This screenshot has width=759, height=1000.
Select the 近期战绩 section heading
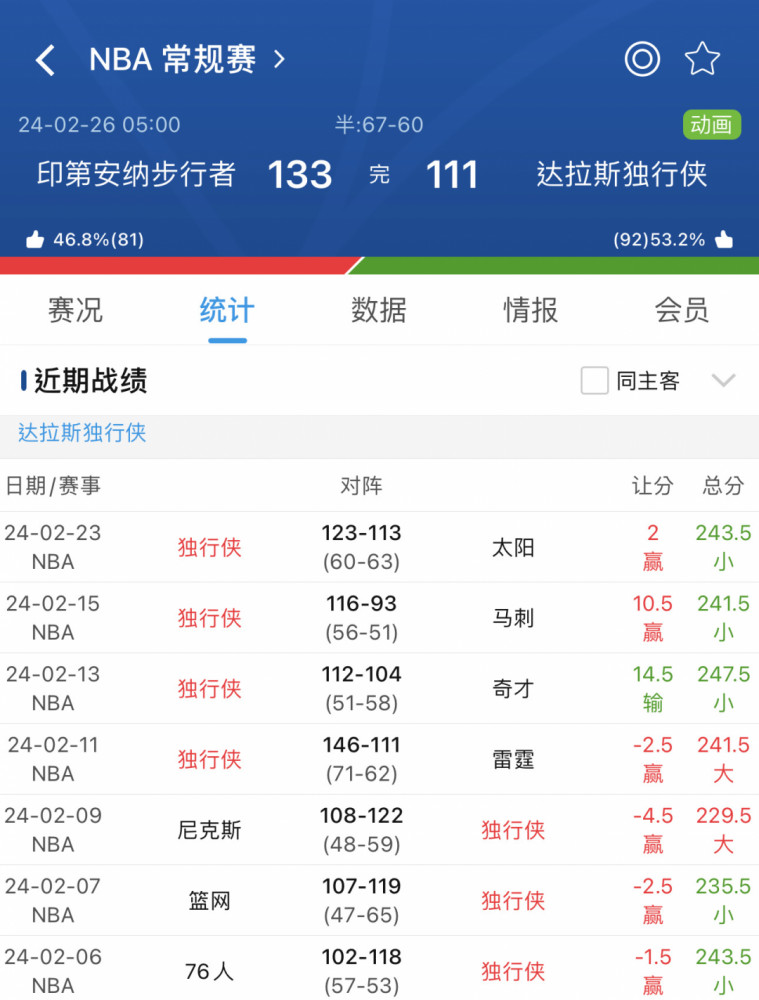91,381
